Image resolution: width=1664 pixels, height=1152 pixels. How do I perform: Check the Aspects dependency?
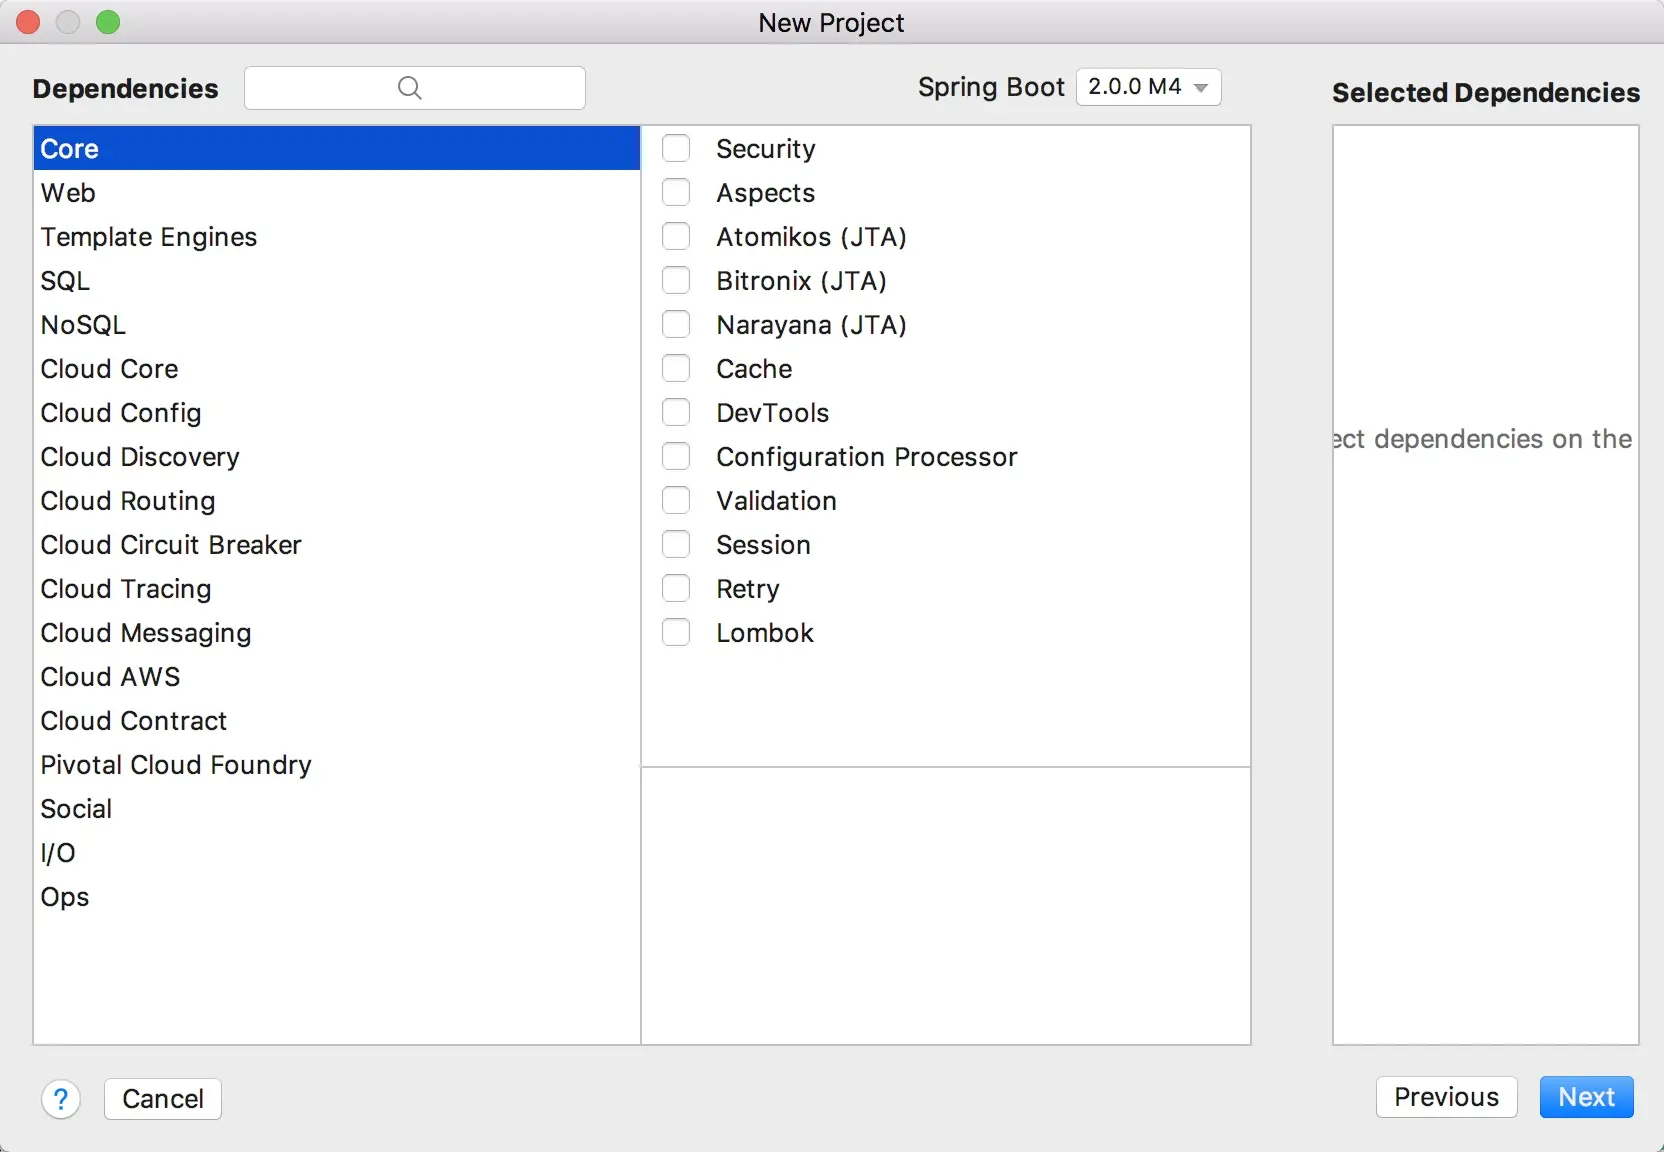pyautogui.click(x=676, y=193)
